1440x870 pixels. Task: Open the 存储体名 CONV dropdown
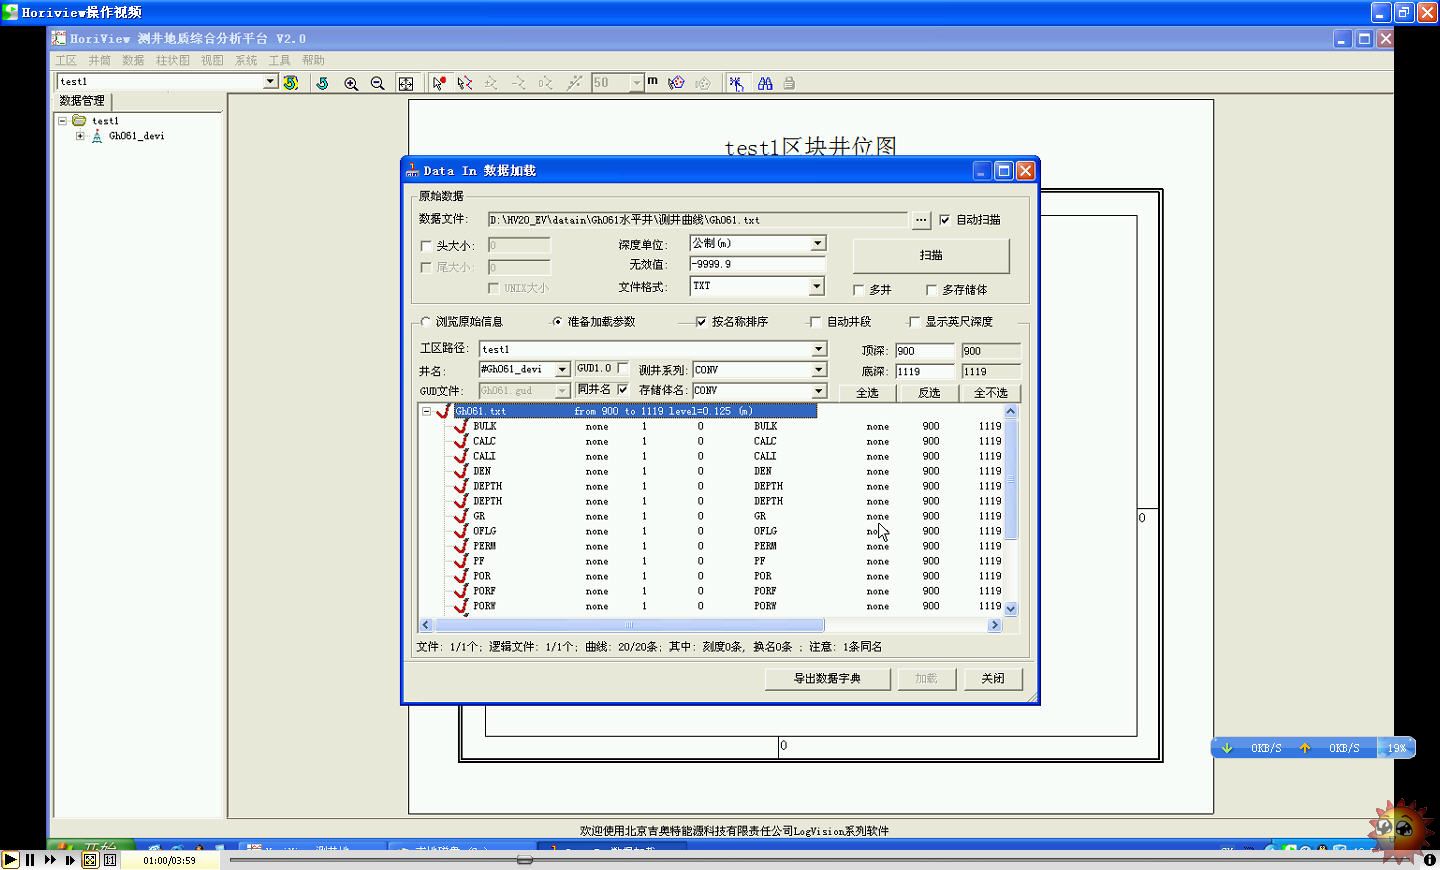(x=818, y=391)
